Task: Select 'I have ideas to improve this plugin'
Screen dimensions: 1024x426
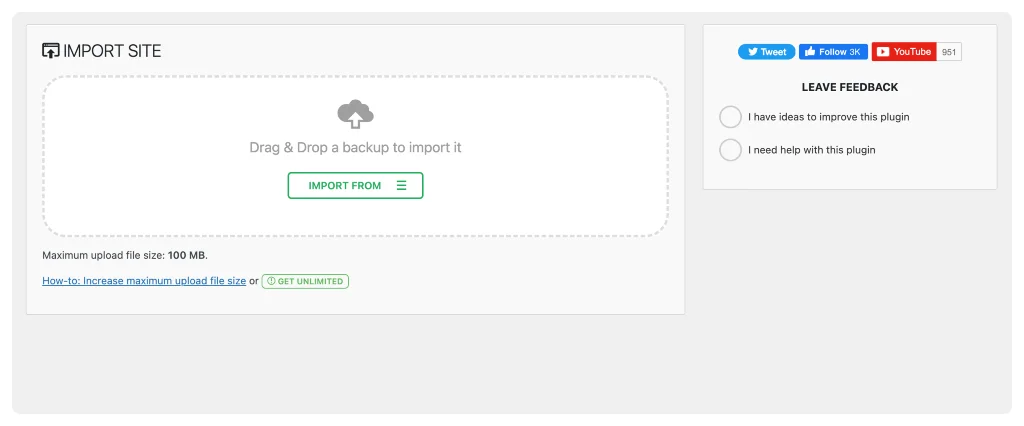Action: 730,117
